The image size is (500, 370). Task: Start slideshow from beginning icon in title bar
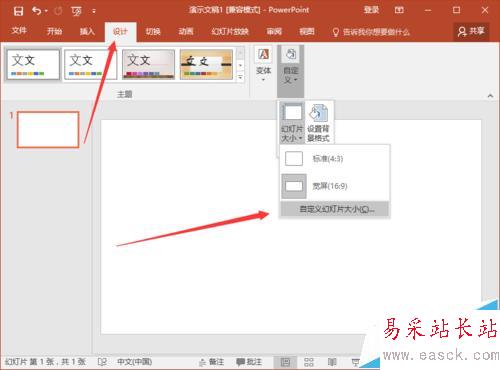[x=76, y=11]
